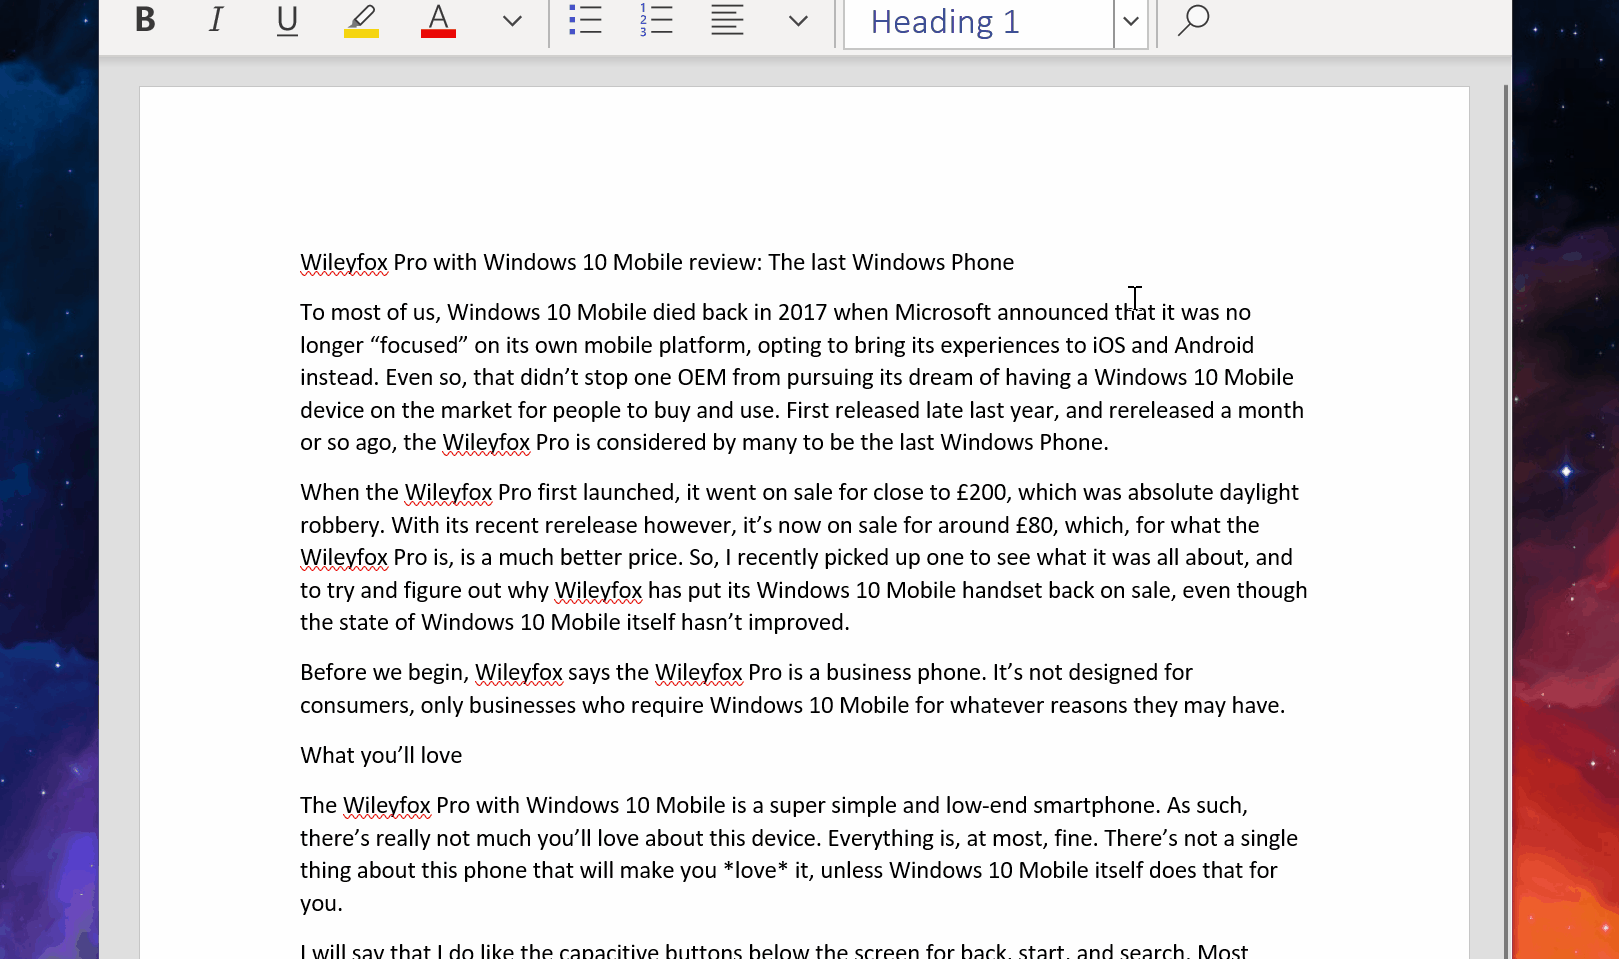Click the word Wileyfox in the first paragraph
This screenshot has height=959, width=1619.
click(488, 441)
